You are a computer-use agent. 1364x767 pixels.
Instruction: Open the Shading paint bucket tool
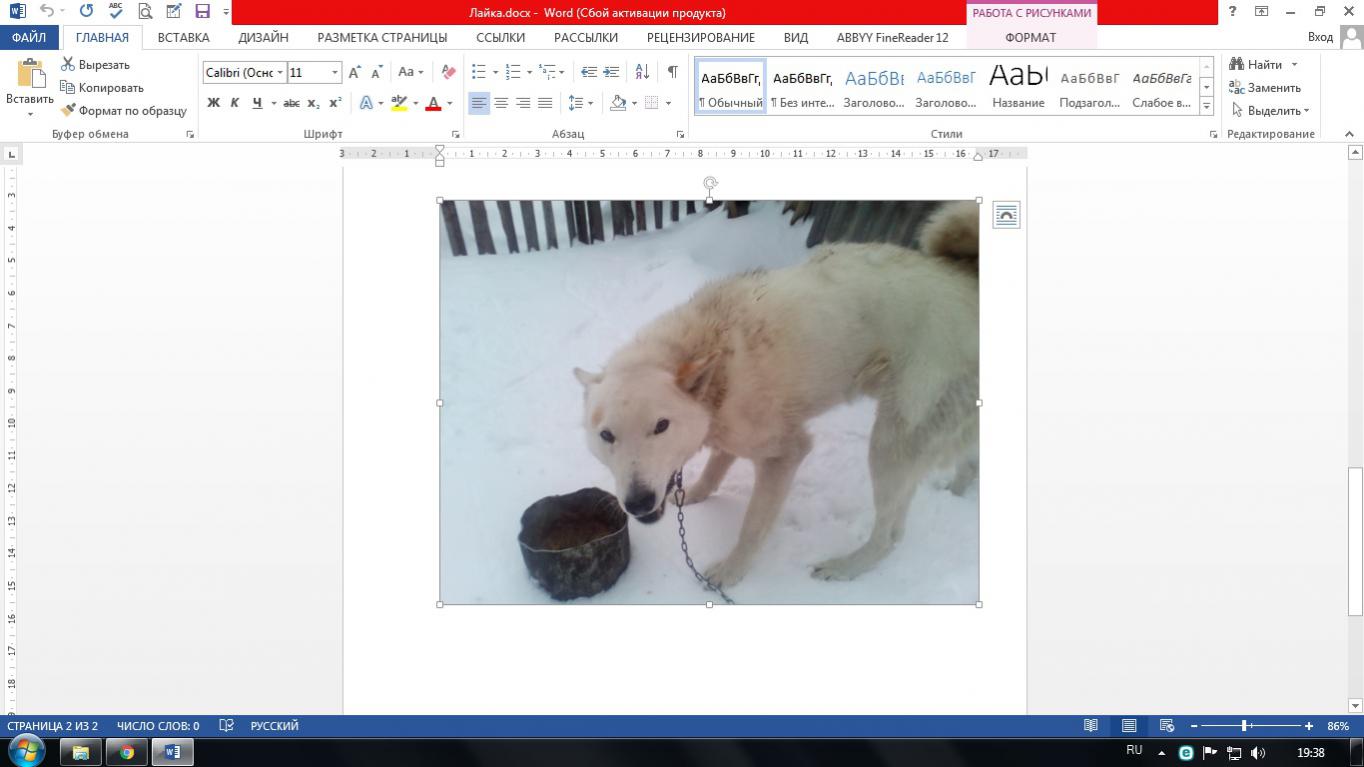(x=618, y=103)
